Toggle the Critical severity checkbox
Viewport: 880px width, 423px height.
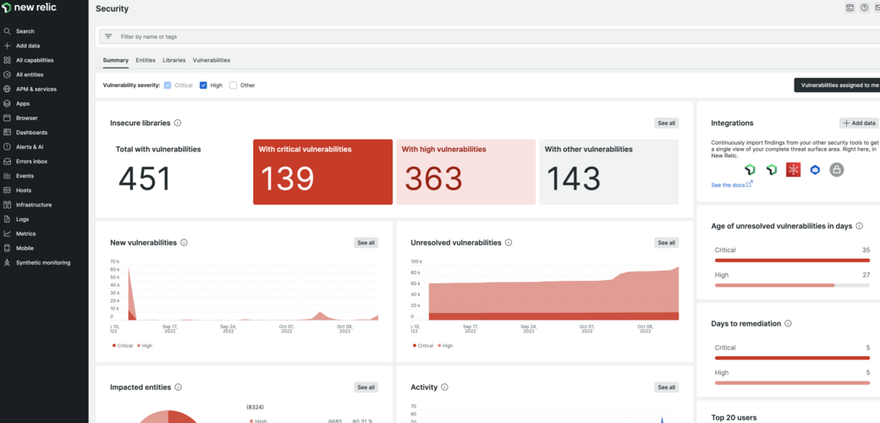(x=168, y=85)
